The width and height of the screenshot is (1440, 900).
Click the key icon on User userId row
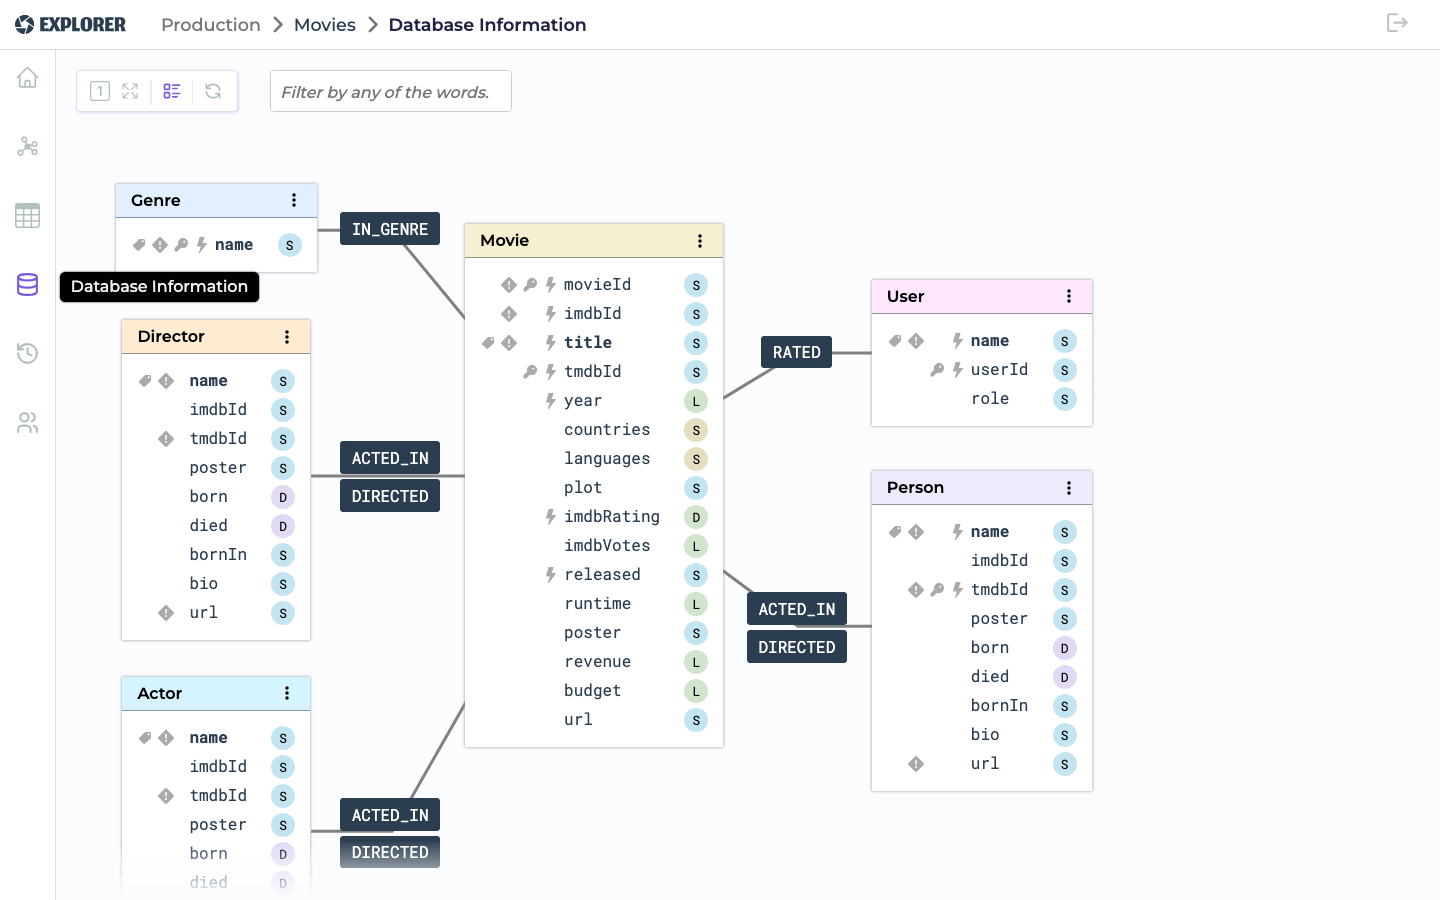937,370
